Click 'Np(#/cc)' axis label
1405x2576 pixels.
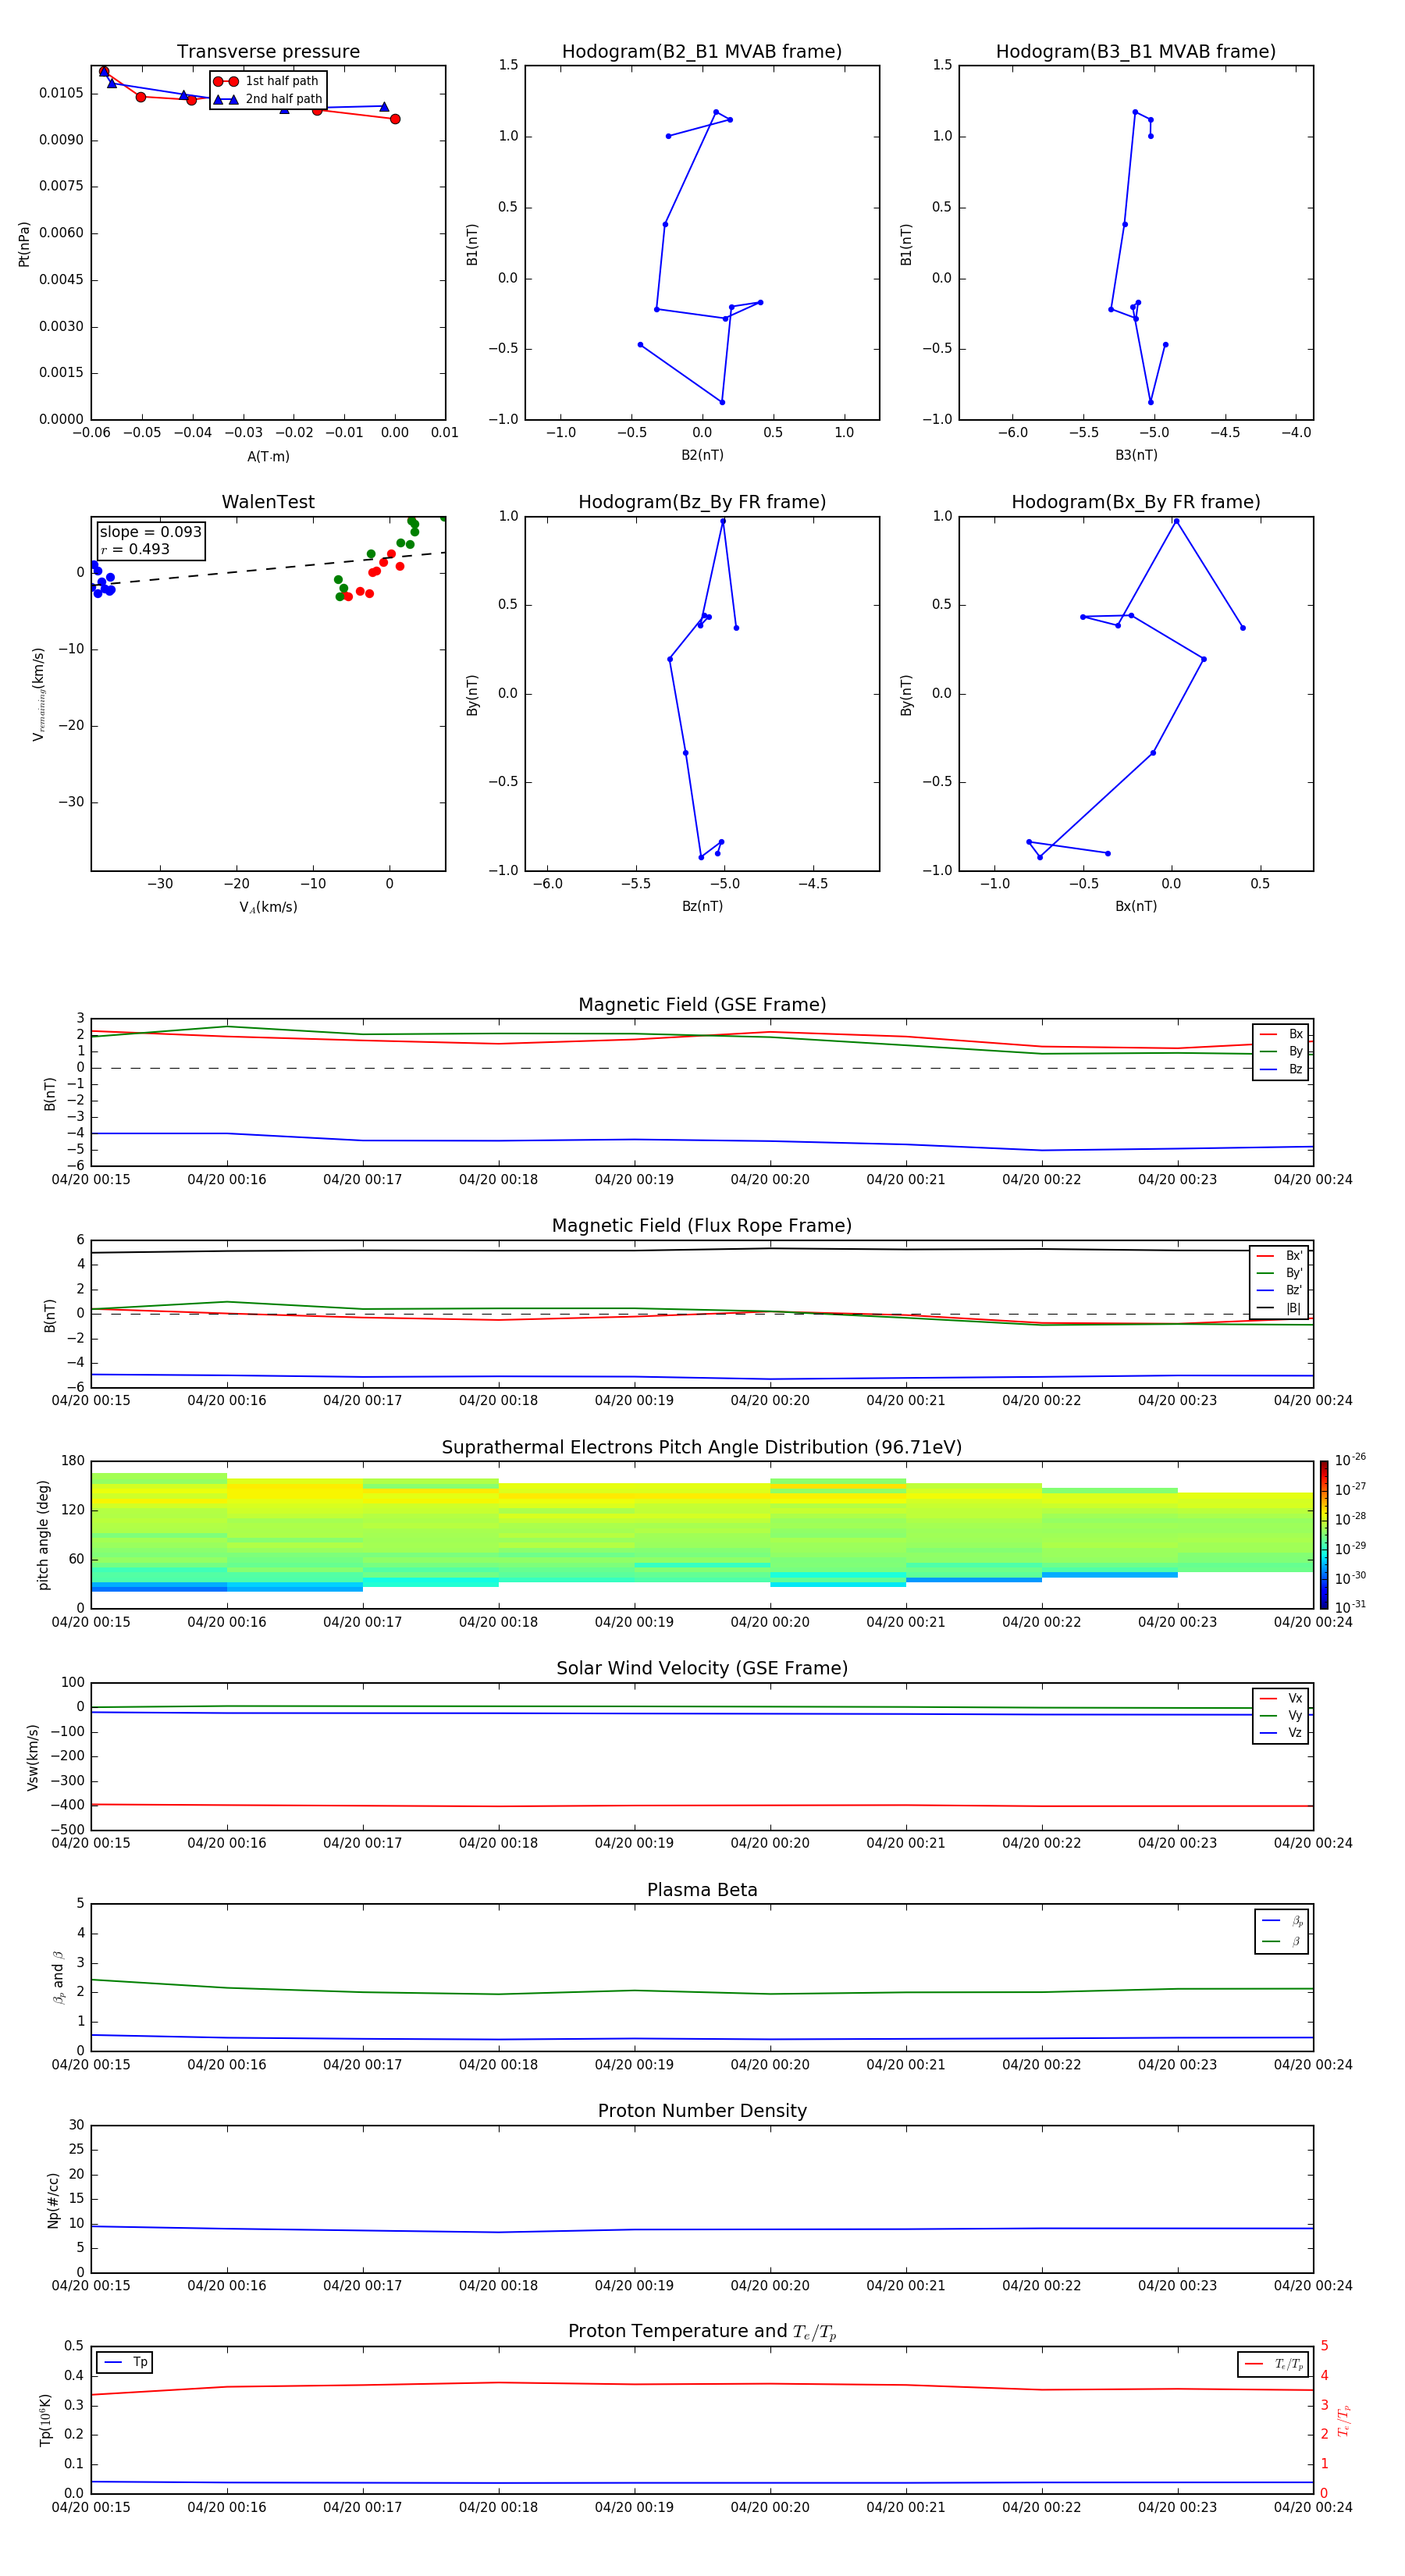click(53, 2199)
